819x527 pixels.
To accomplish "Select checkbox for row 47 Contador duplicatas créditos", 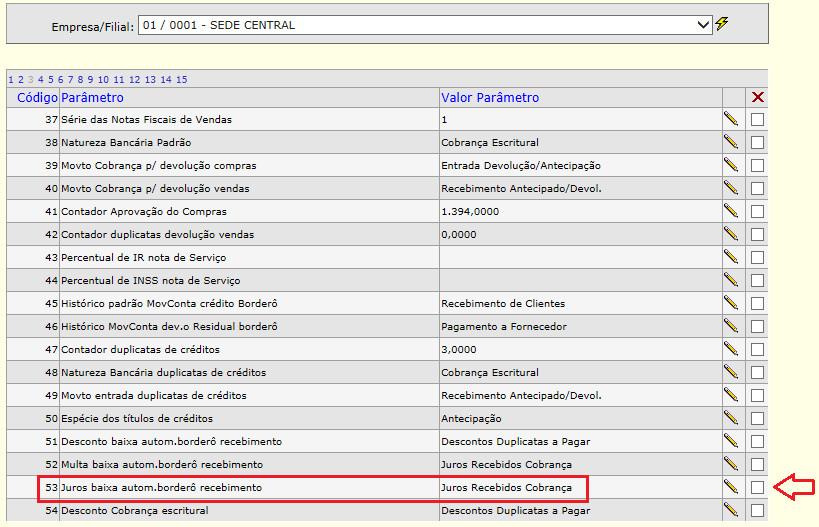I will (757, 349).
